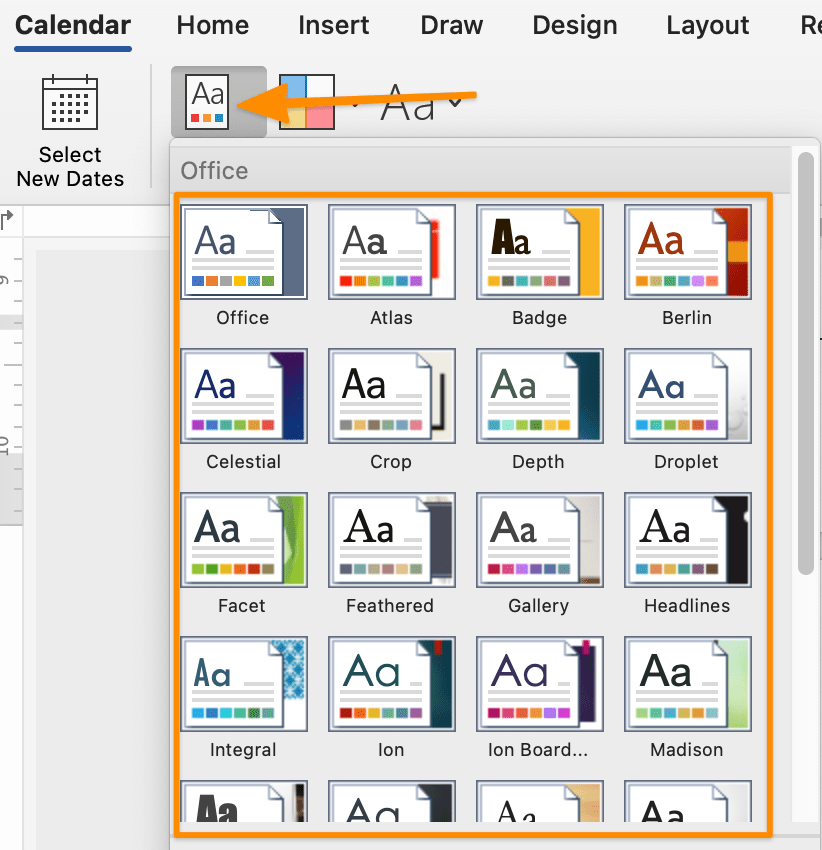Screen dimensions: 822x850
Task: Apply the Integral theme
Action: point(244,684)
